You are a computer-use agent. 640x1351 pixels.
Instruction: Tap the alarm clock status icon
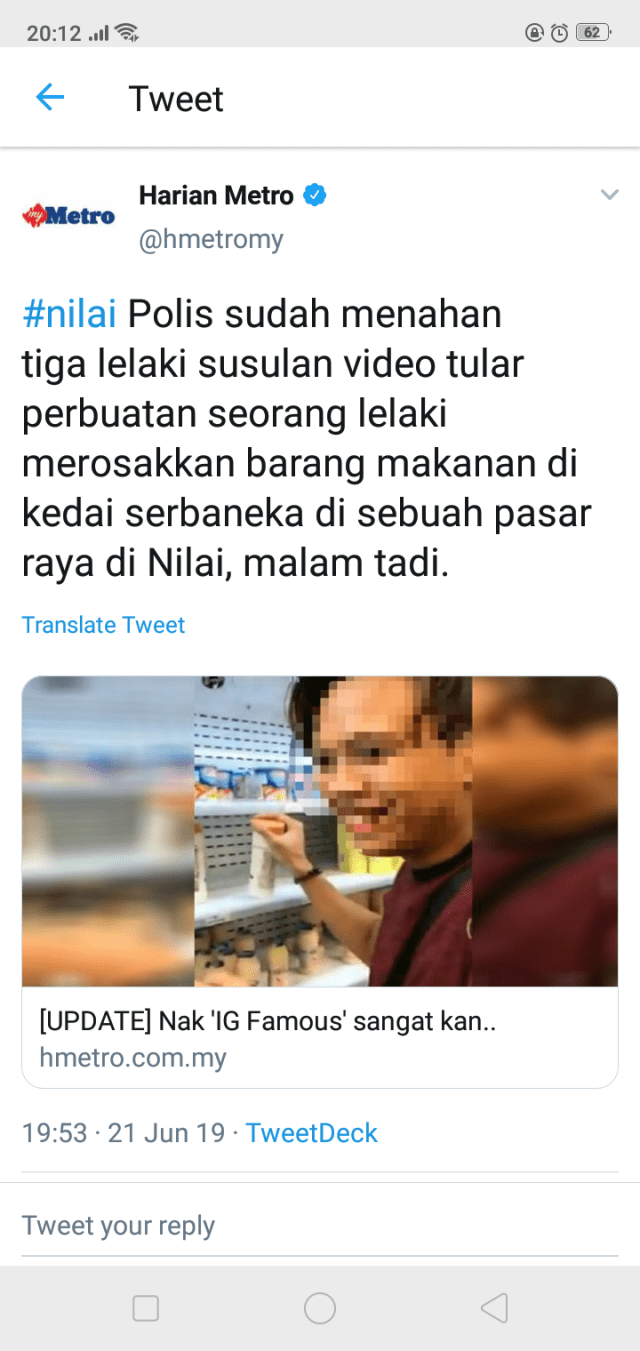tap(559, 32)
